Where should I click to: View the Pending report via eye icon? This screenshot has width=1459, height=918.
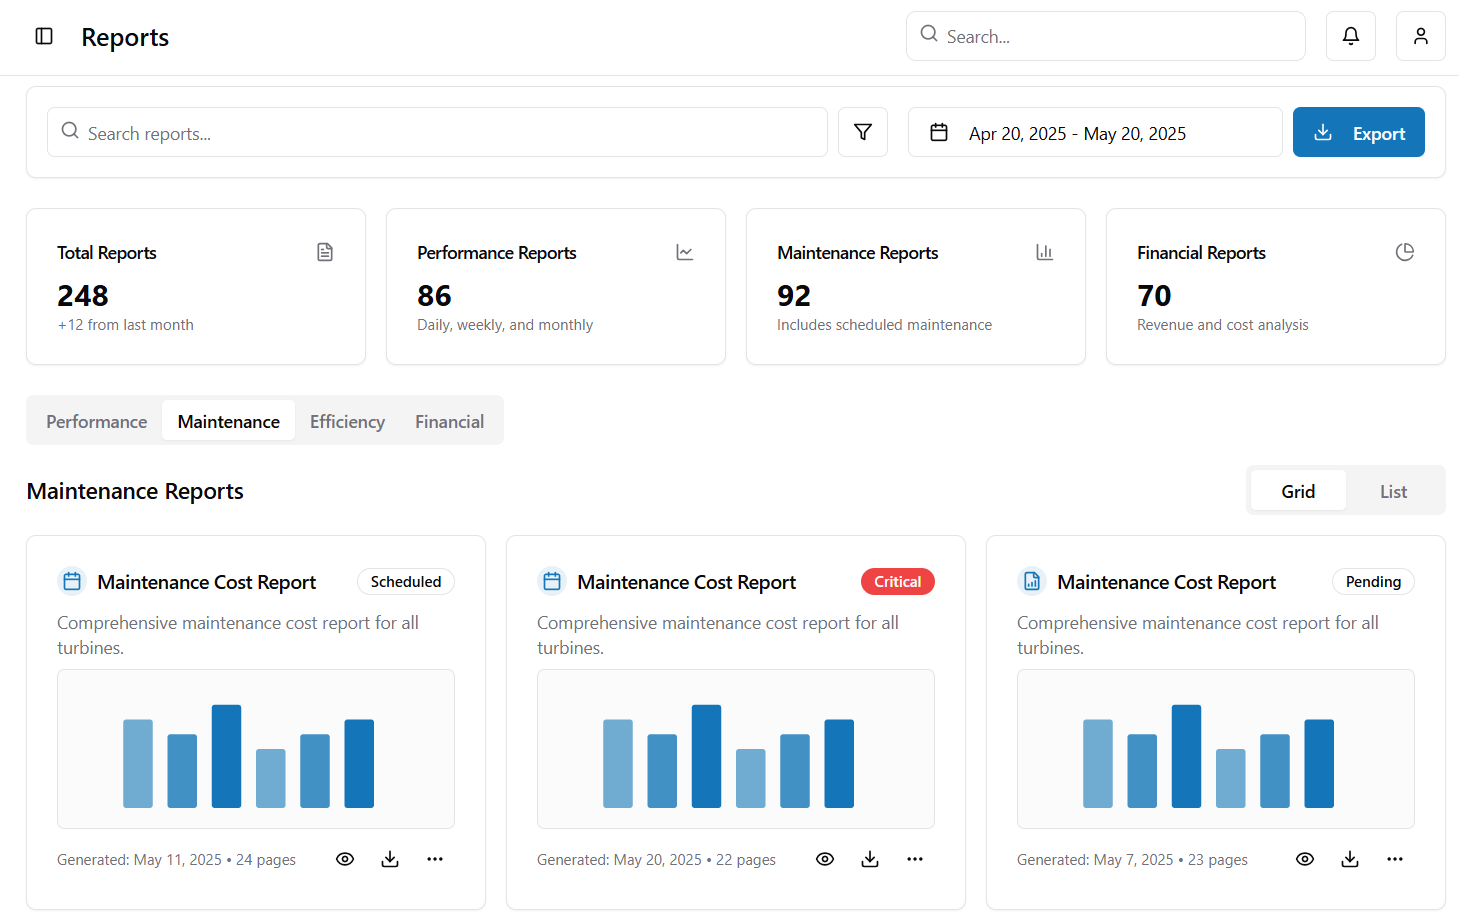coord(1305,859)
